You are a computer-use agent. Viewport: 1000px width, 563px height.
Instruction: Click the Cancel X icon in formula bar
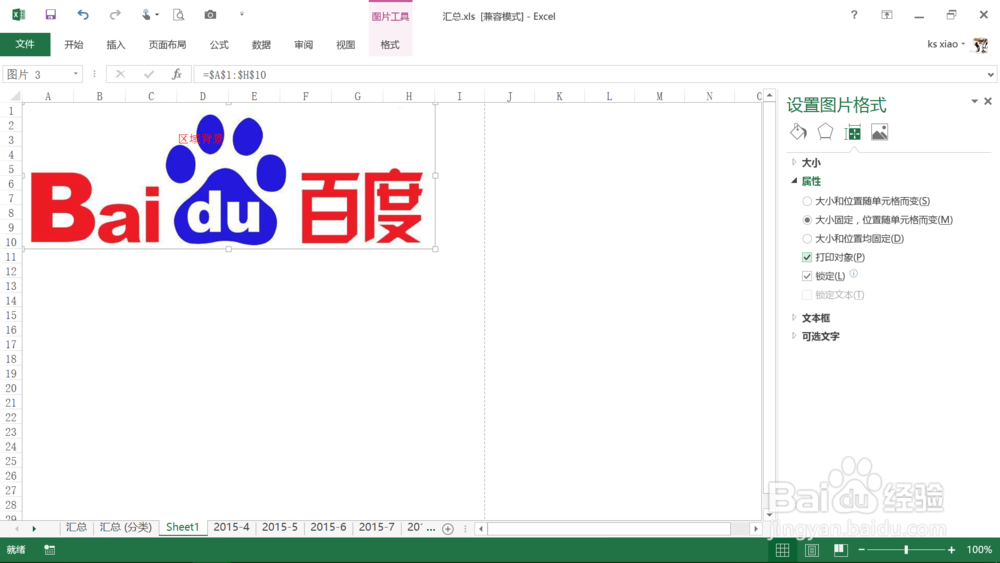click(x=121, y=75)
